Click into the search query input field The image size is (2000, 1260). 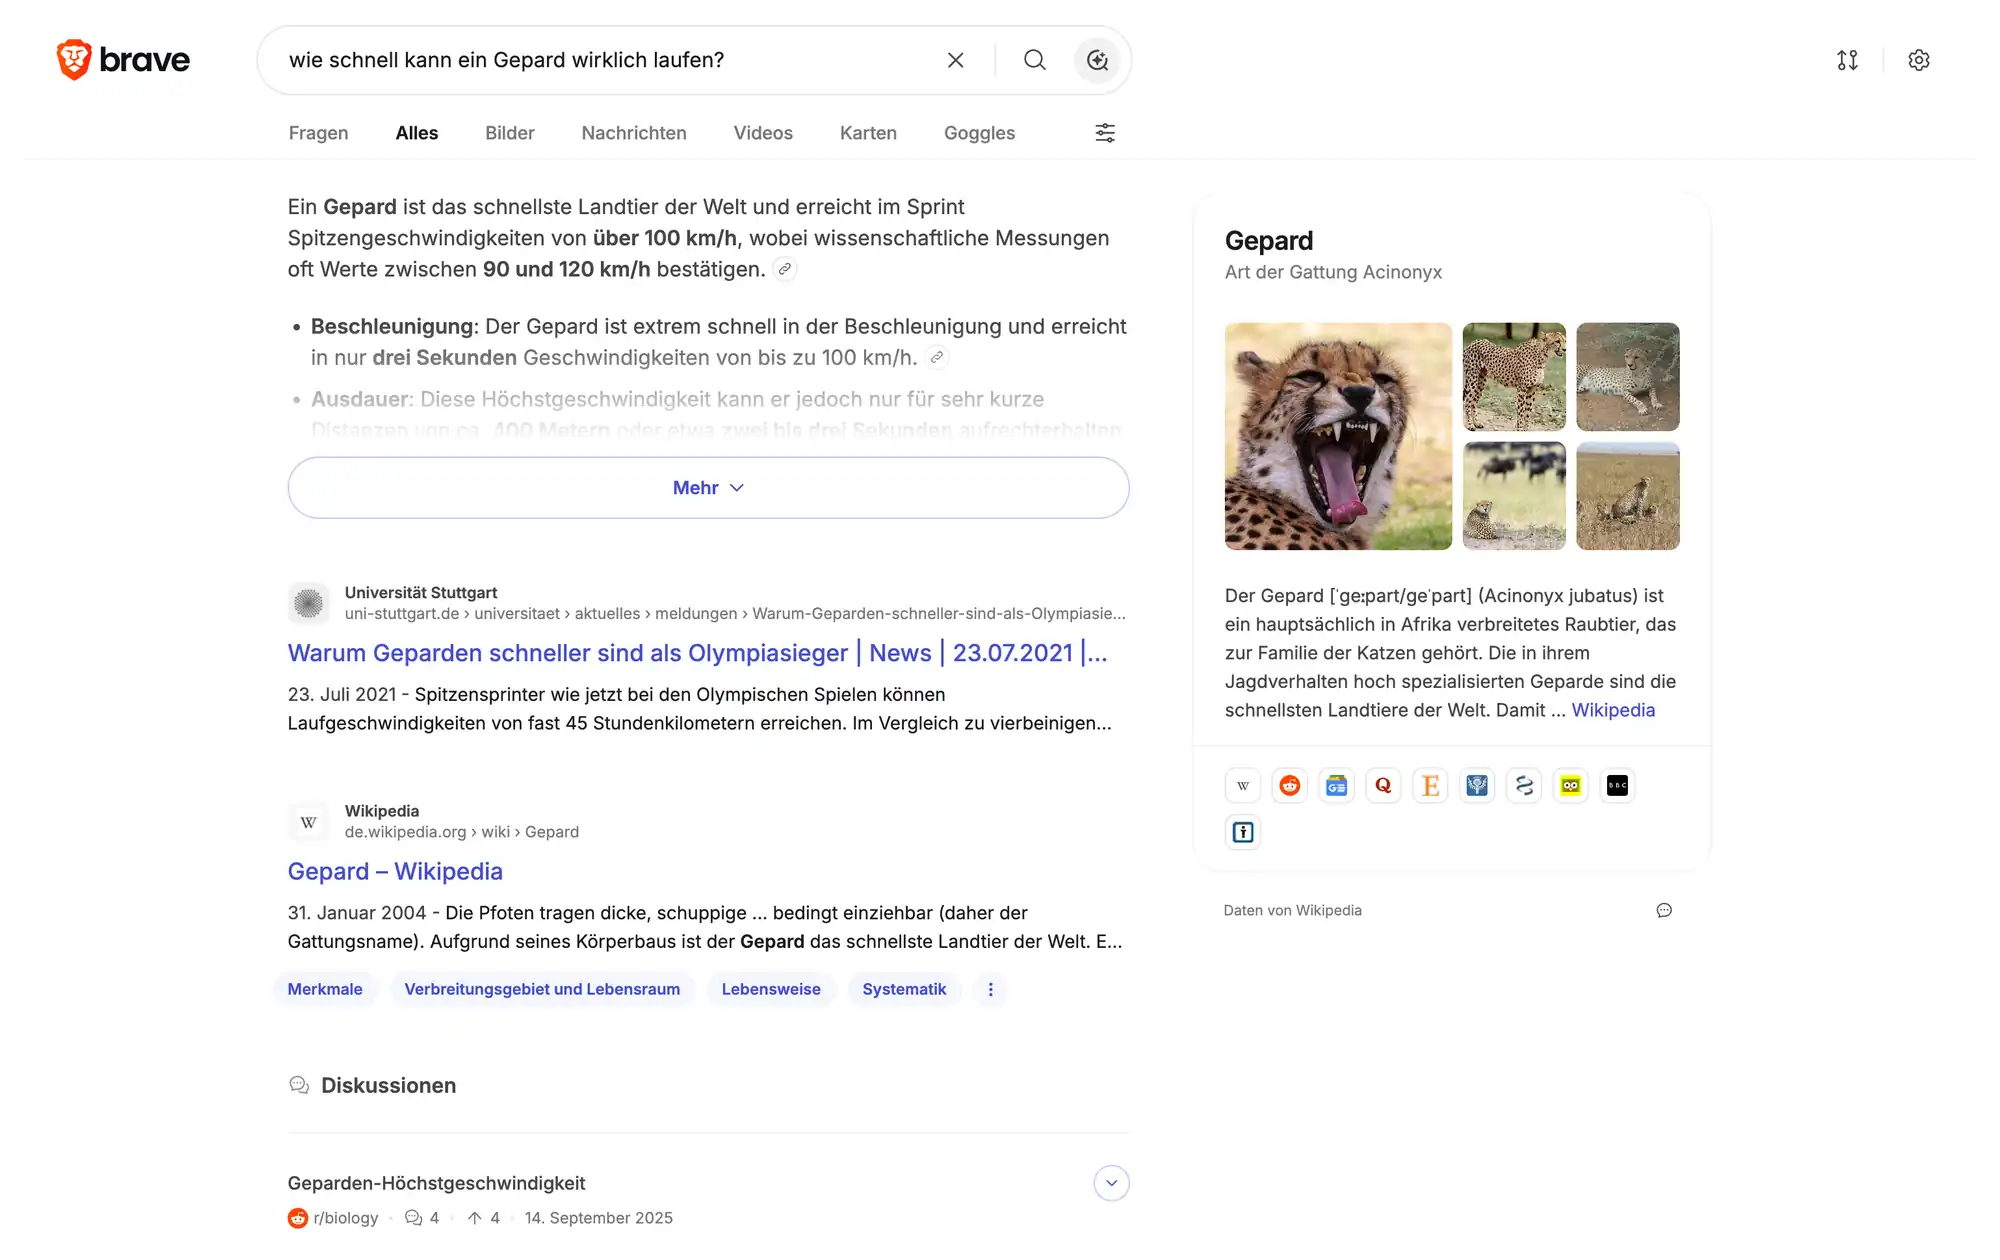tap(606, 60)
